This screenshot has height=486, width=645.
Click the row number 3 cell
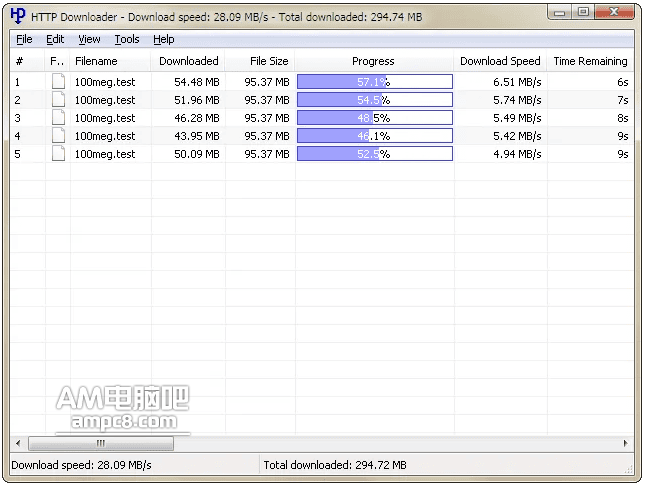[x=17, y=118]
